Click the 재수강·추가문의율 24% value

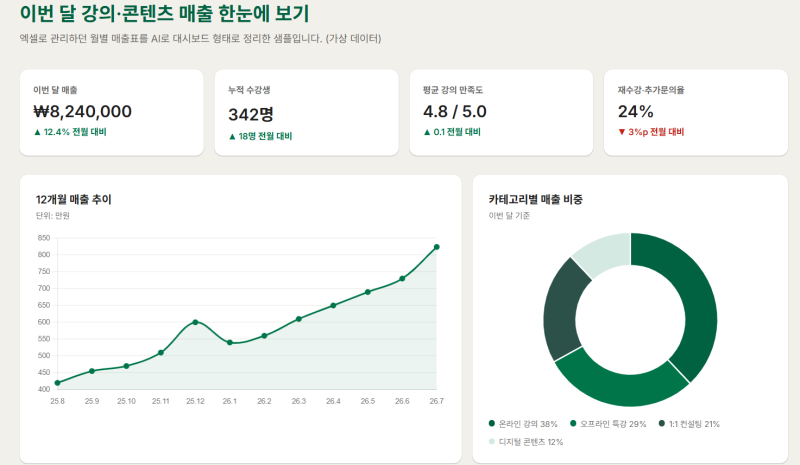[x=636, y=111]
